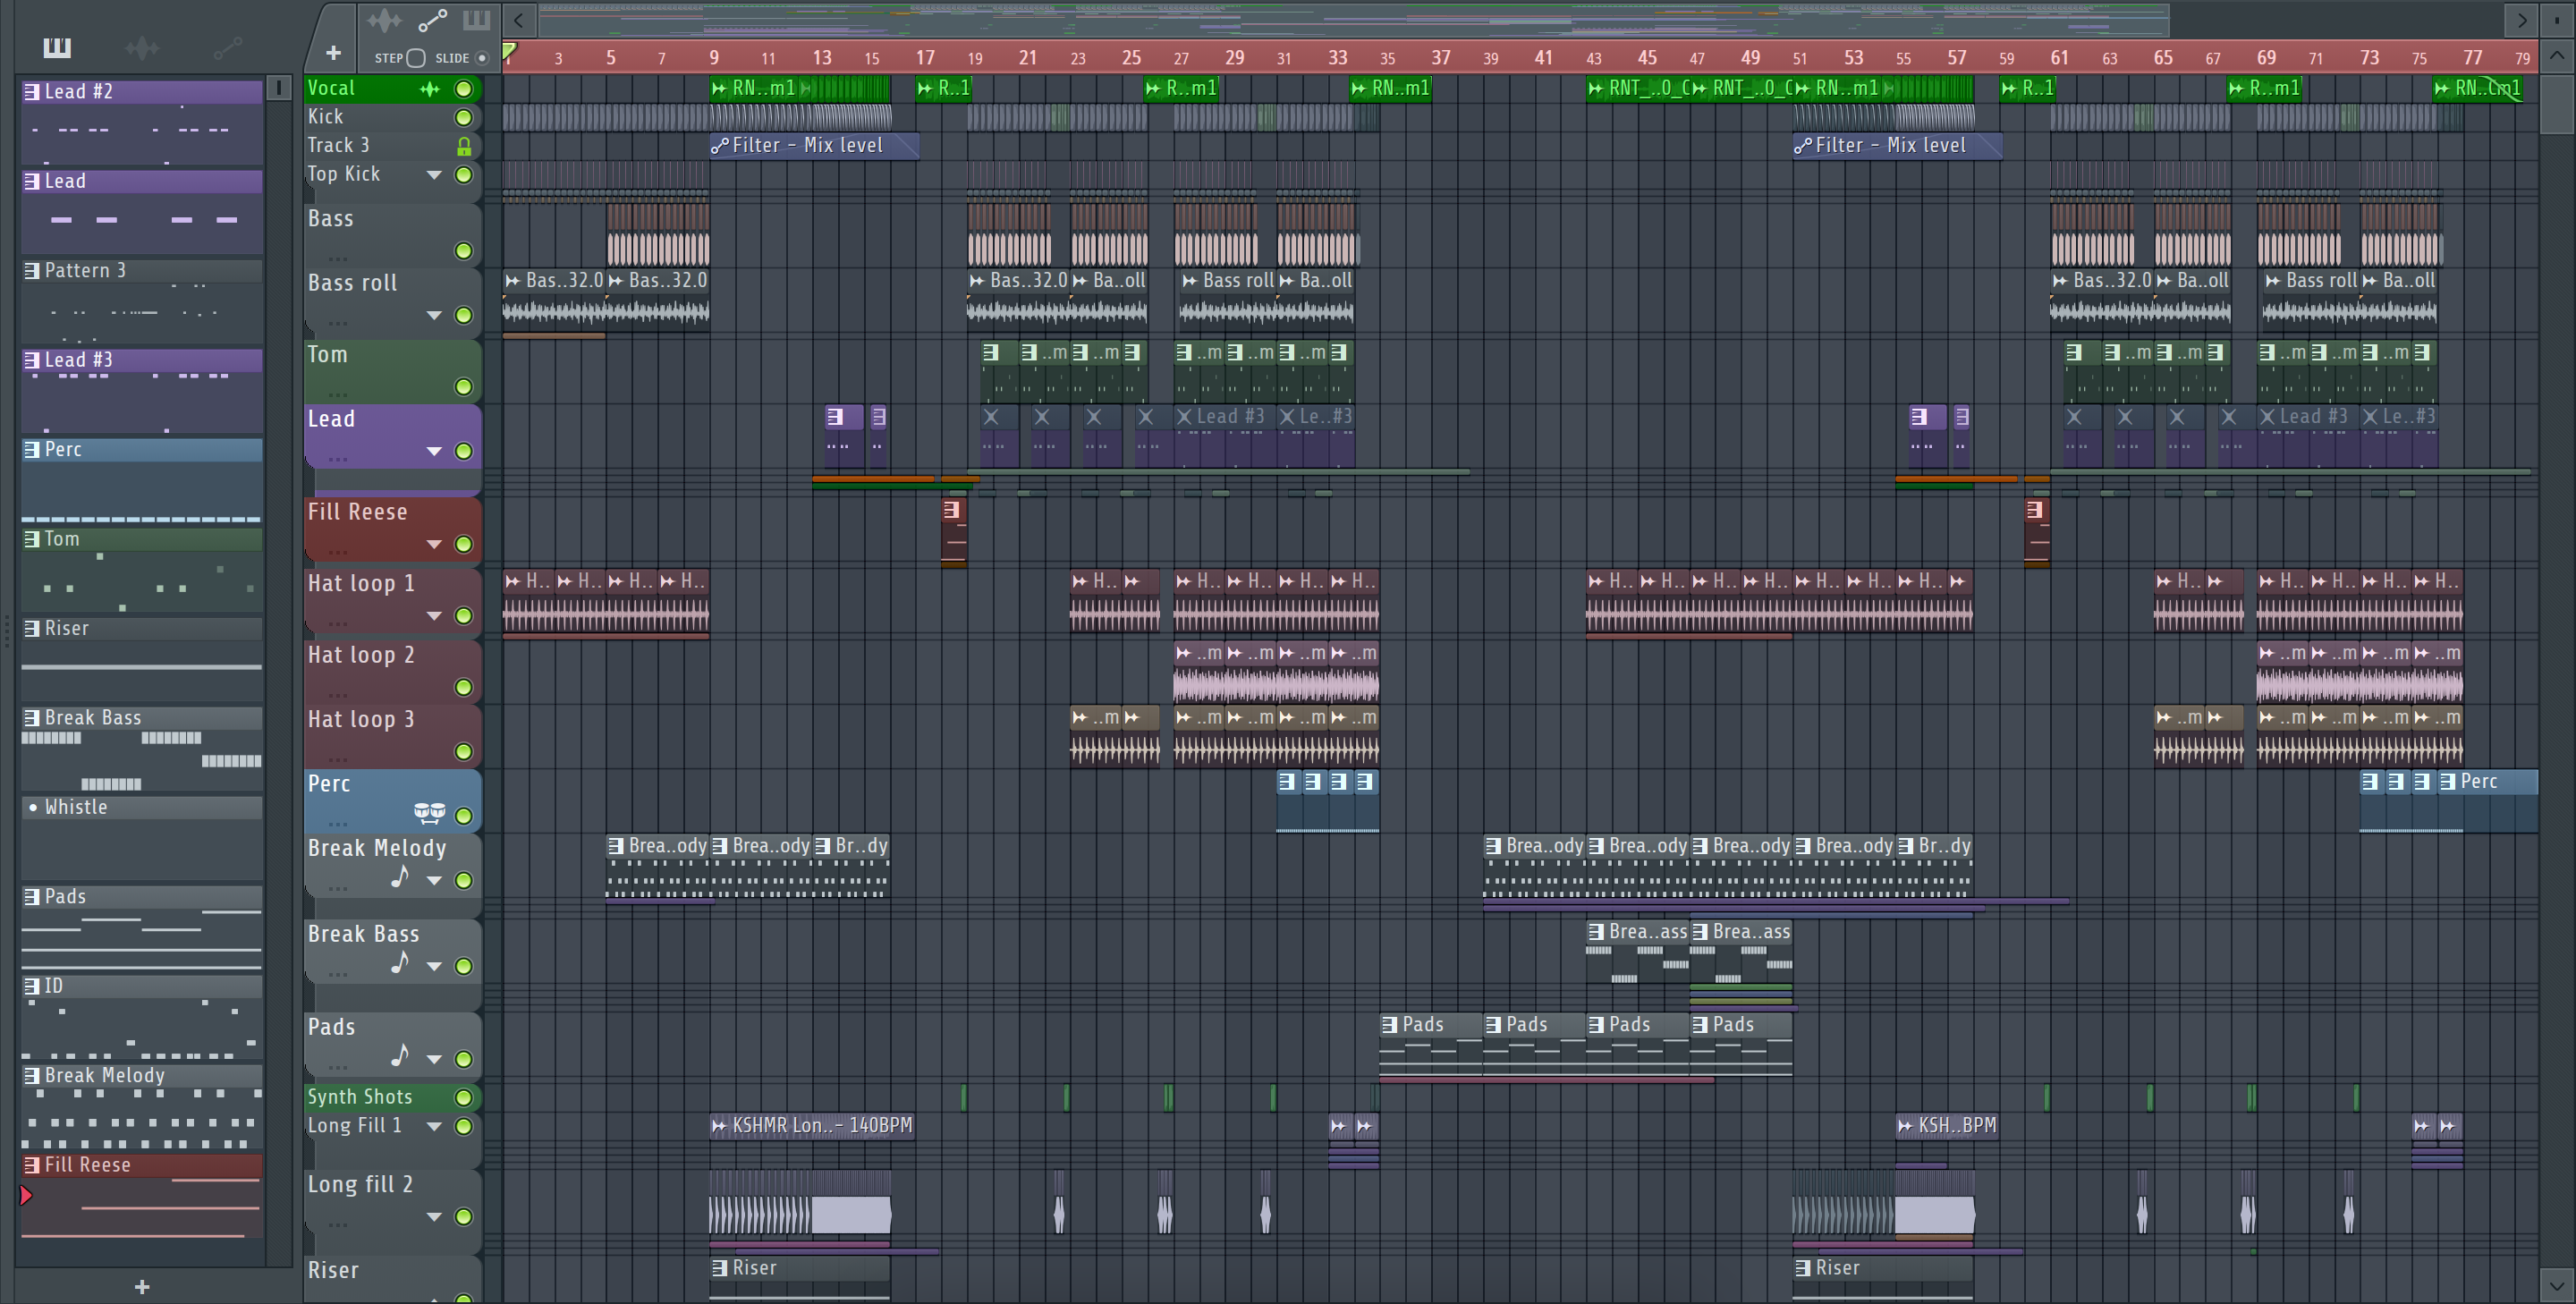Image resolution: width=2576 pixels, height=1304 pixels.
Task: Mute the Vocal track
Action: 464,89
